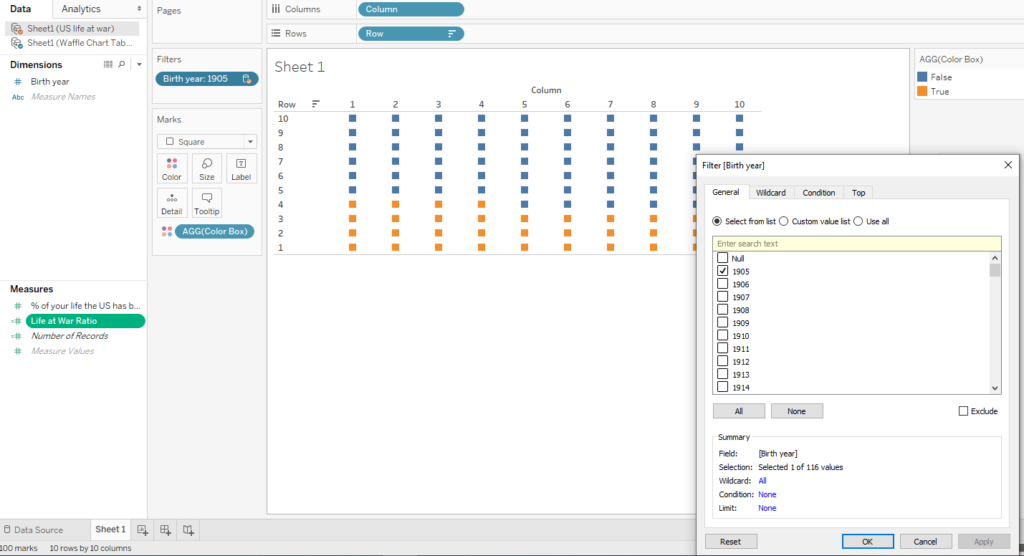The width and height of the screenshot is (1024, 556).
Task: Click the Cancel button
Action: pos(925,542)
